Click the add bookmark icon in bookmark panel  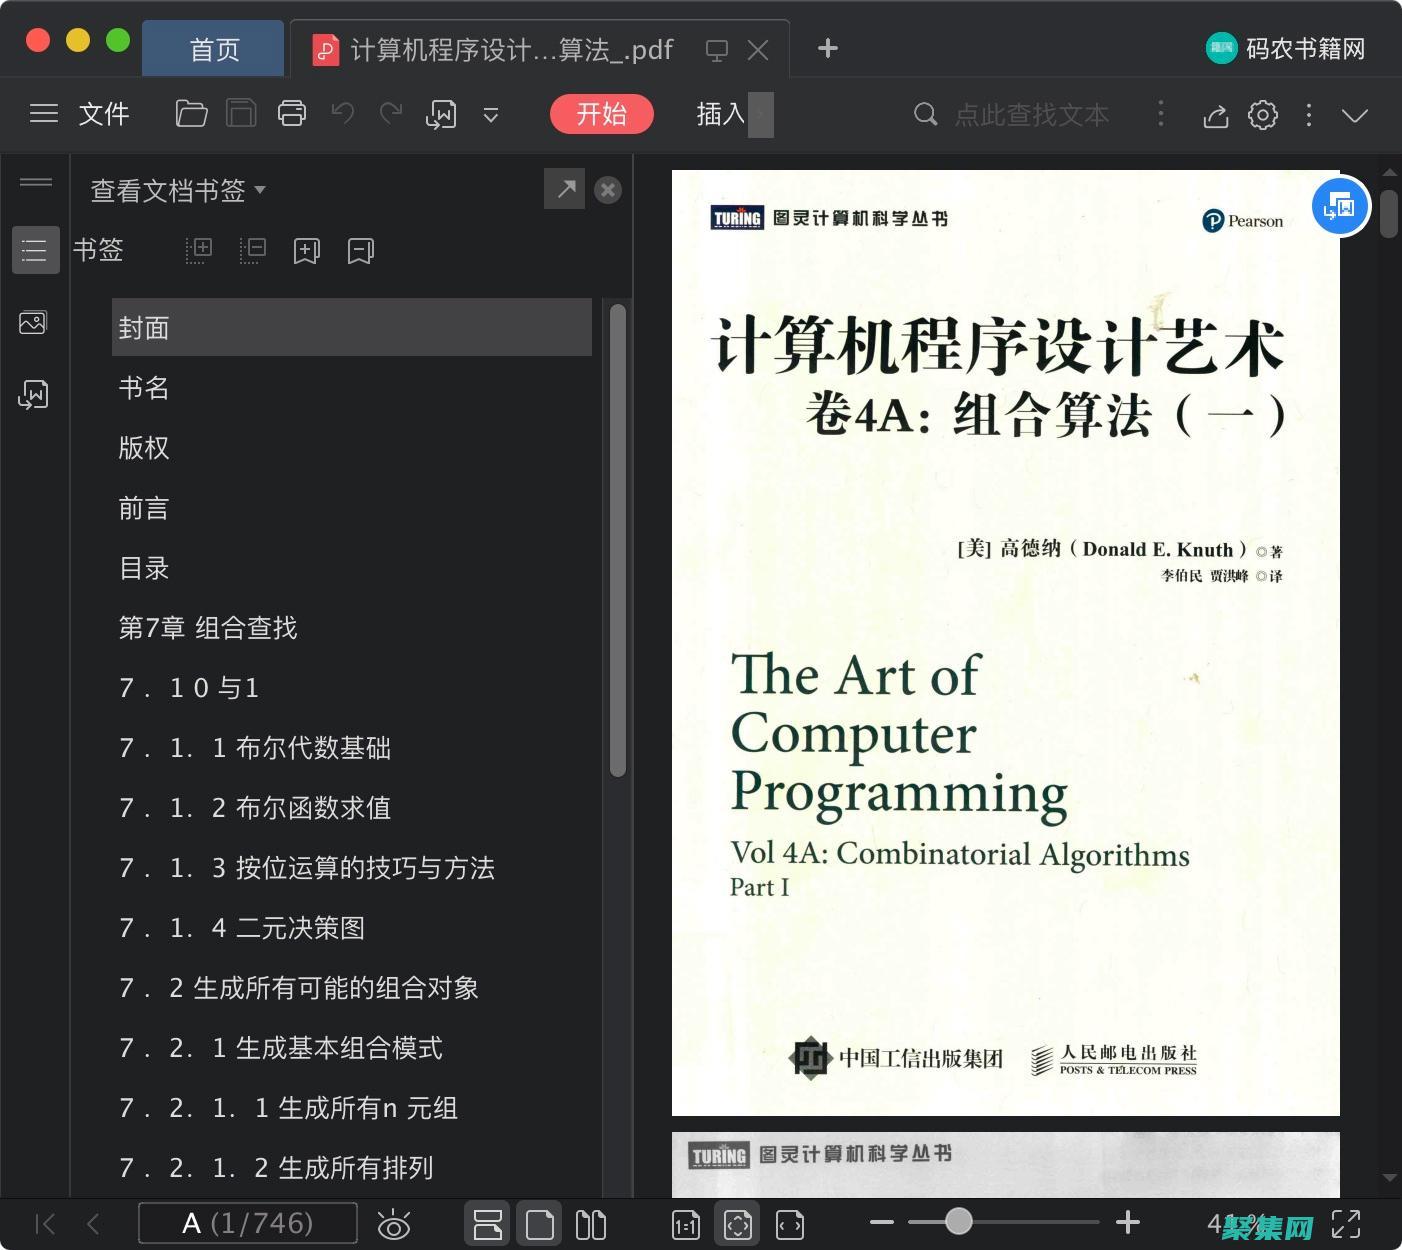click(x=306, y=250)
